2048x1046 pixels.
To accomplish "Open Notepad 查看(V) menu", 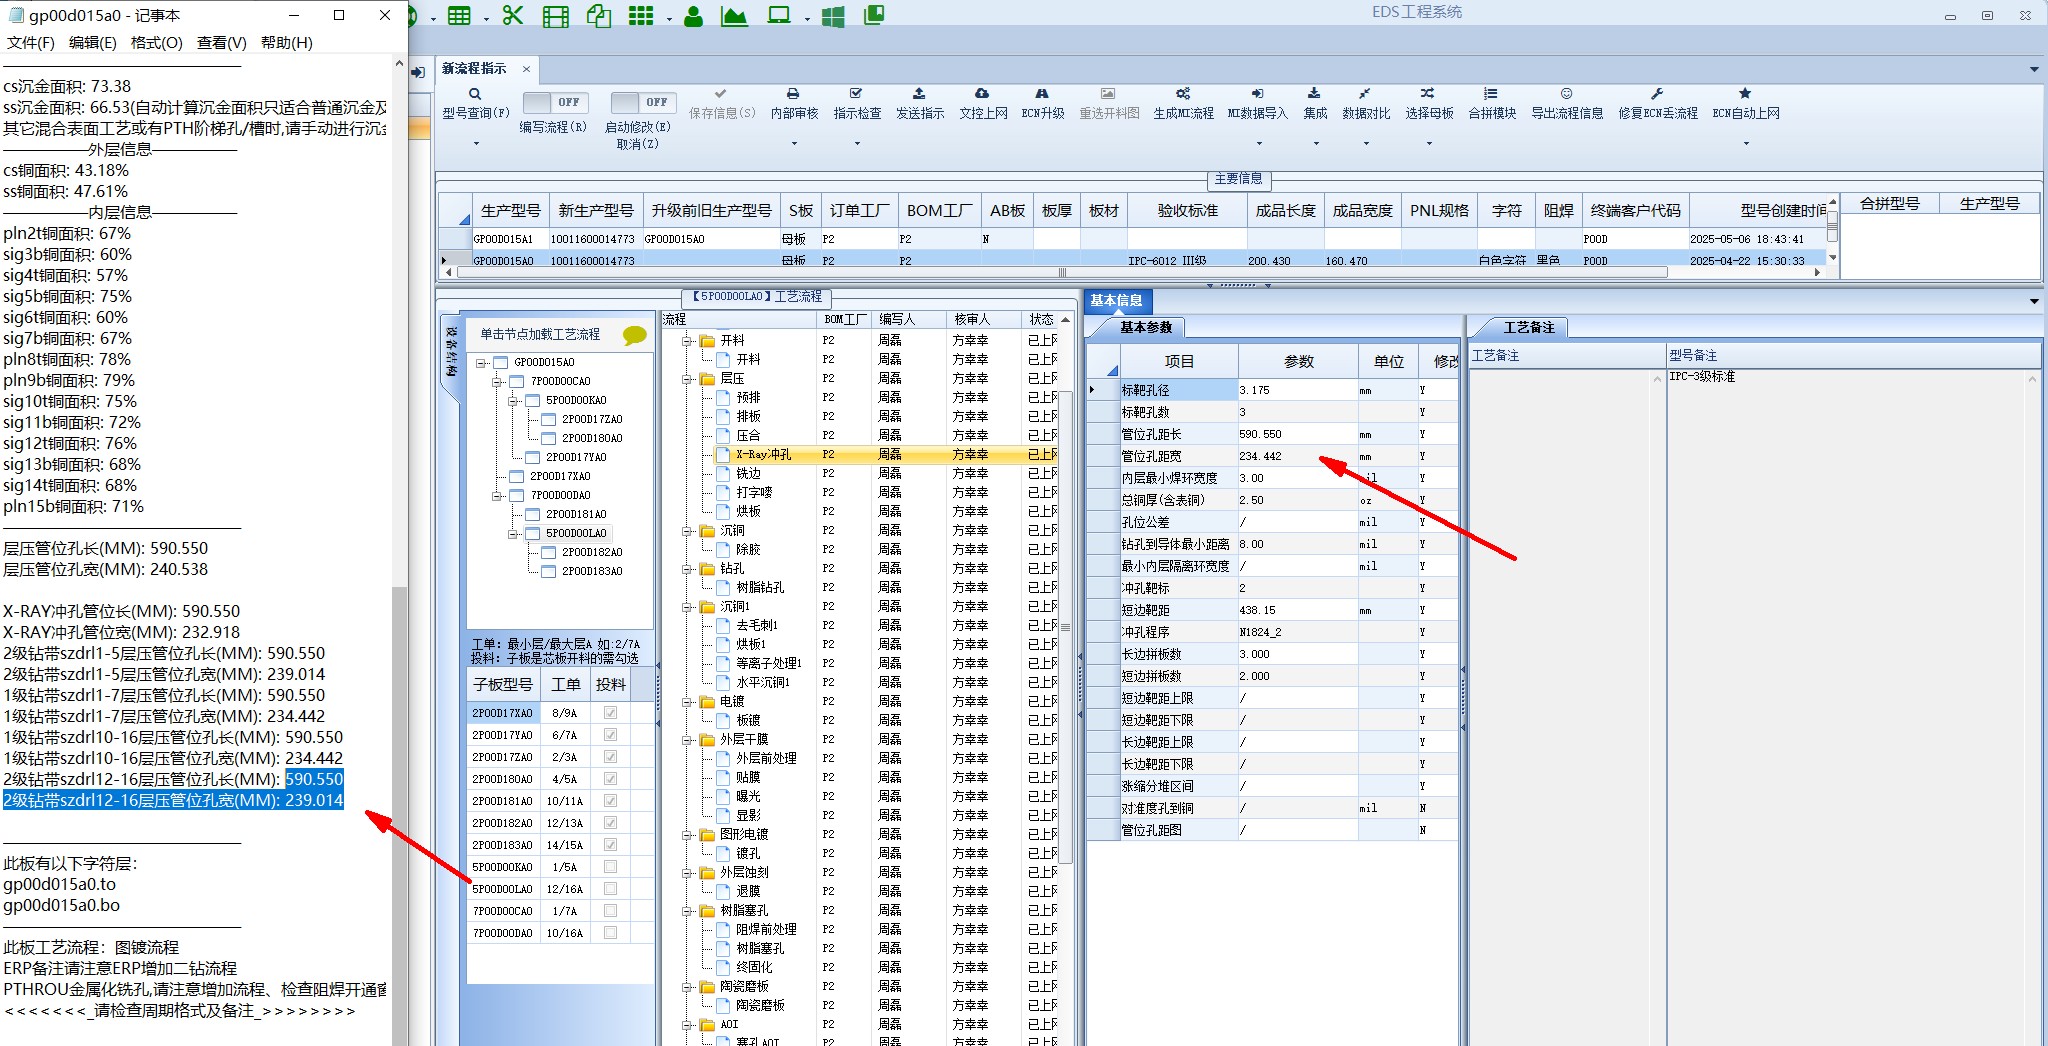I will click(x=222, y=43).
